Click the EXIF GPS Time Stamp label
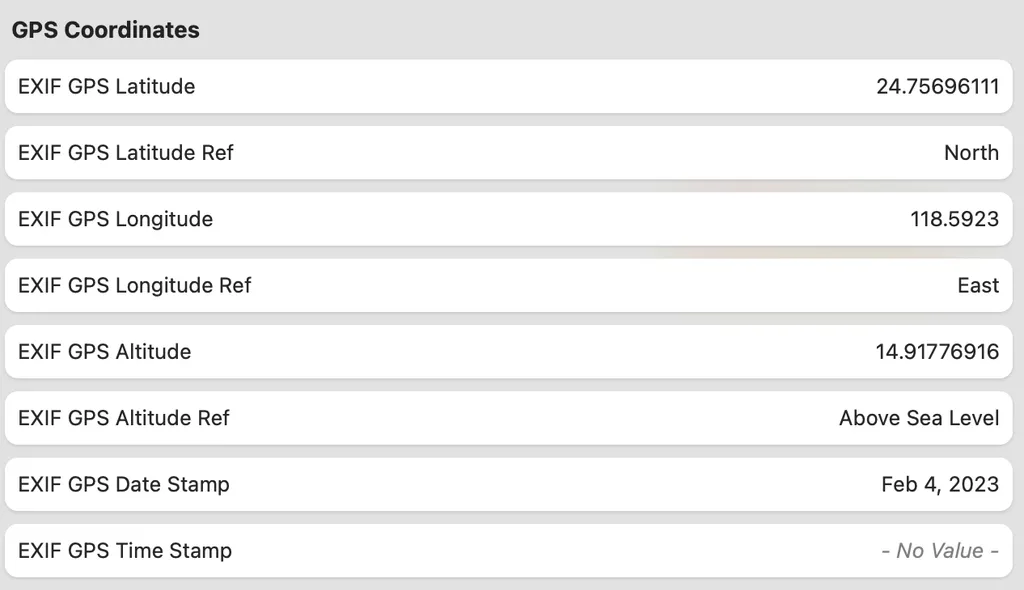This screenshot has height=590, width=1024. pyautogui.click(x=125, y=551)
